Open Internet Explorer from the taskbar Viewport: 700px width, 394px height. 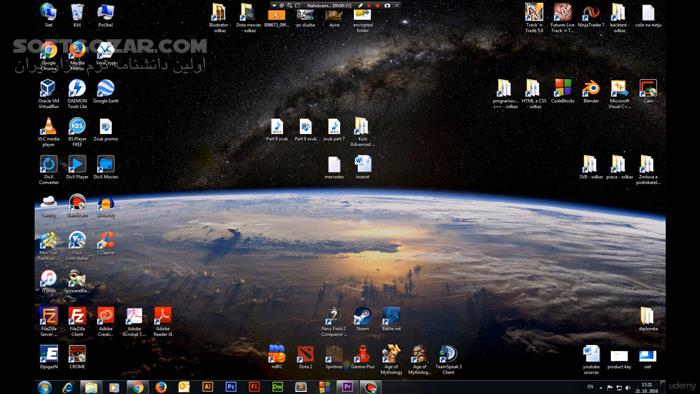(68, 387)
